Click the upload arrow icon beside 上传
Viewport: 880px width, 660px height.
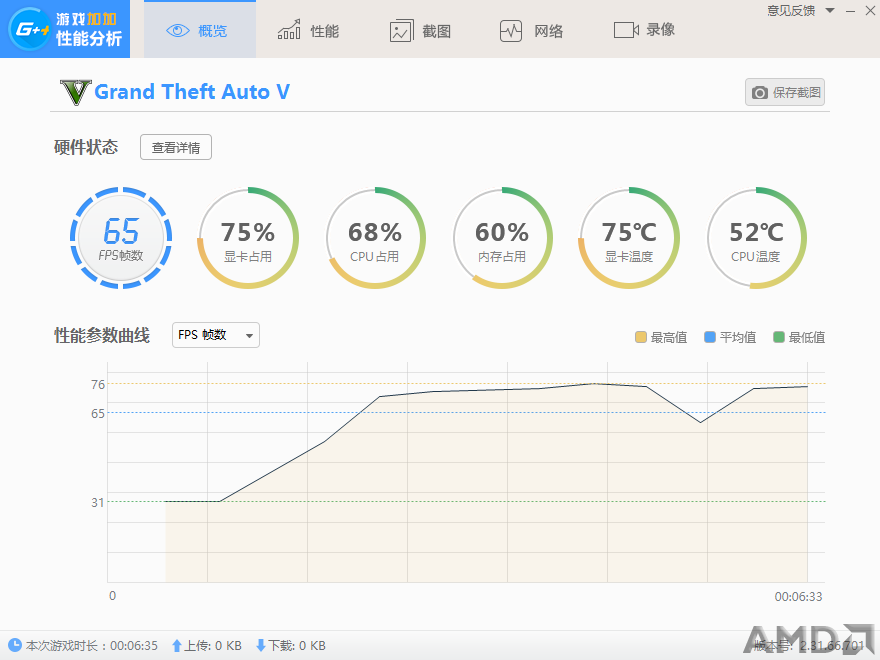coord(177,645)
